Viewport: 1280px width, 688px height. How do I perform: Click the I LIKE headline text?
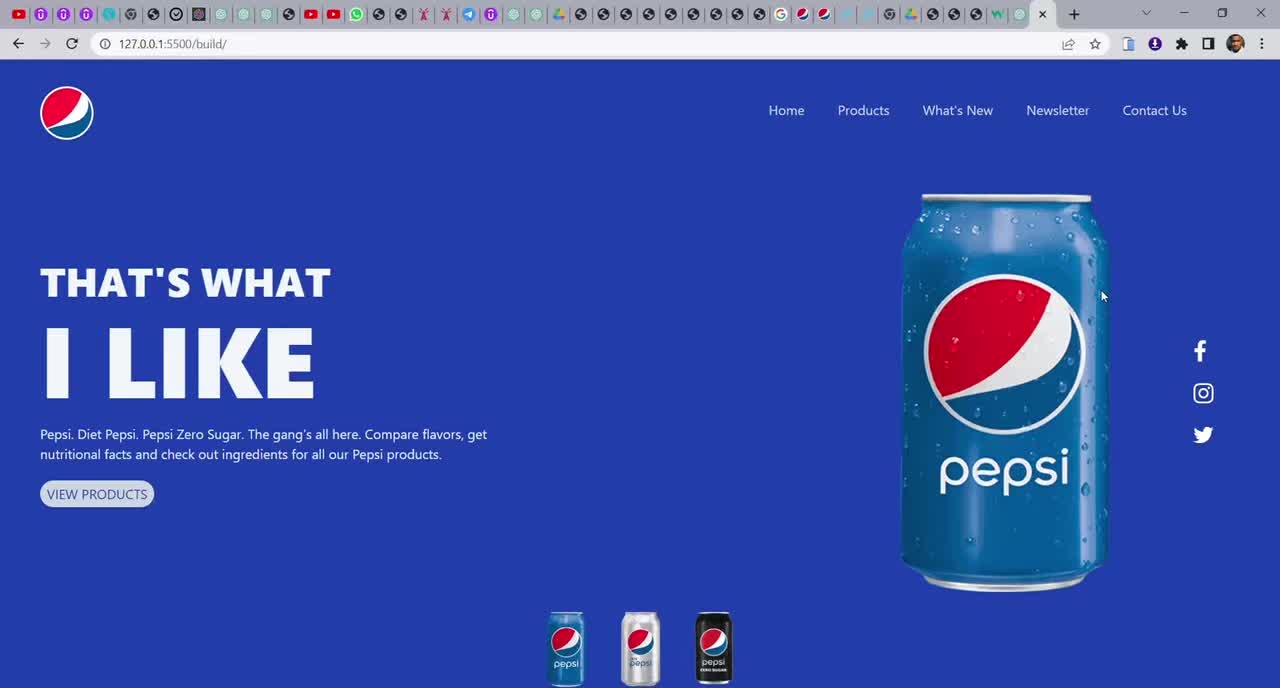pyautogui.click(x=178, y=363)
